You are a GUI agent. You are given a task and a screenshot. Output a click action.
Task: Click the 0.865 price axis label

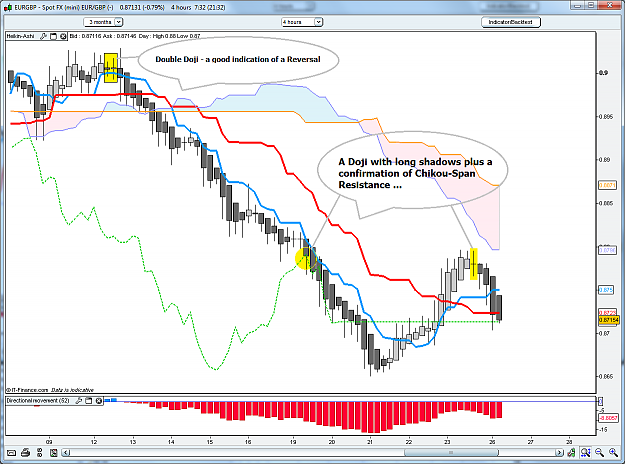[605, 376]
